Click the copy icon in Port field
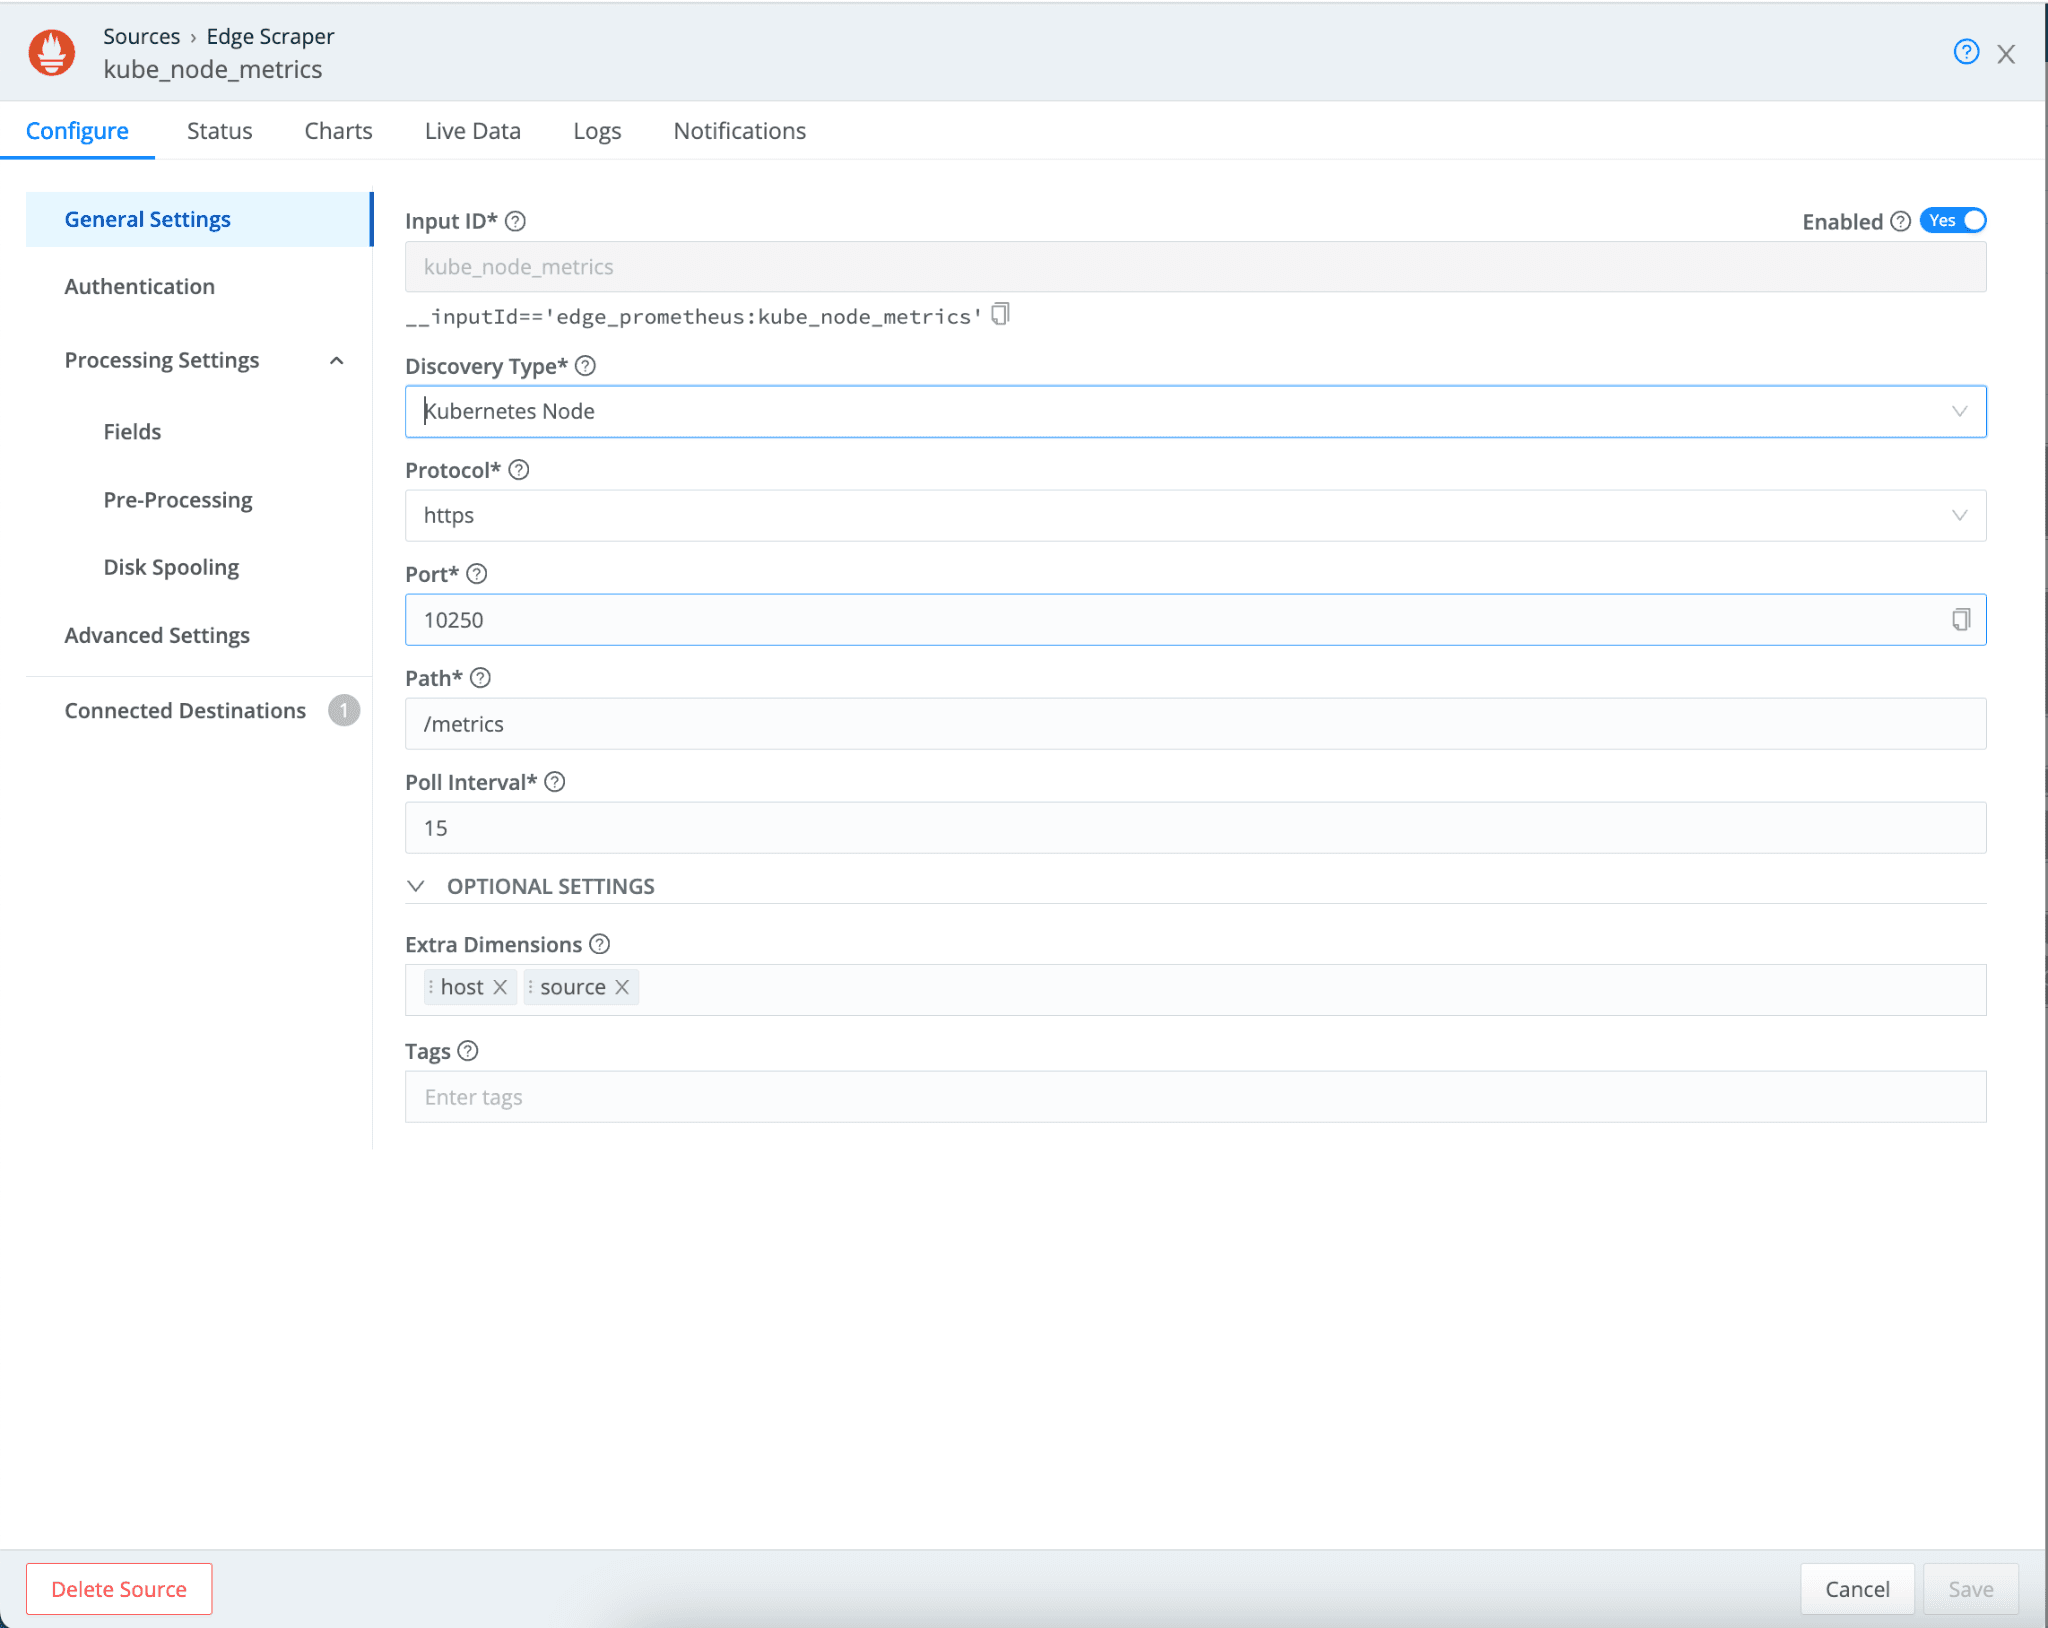 coord(1960,620)
